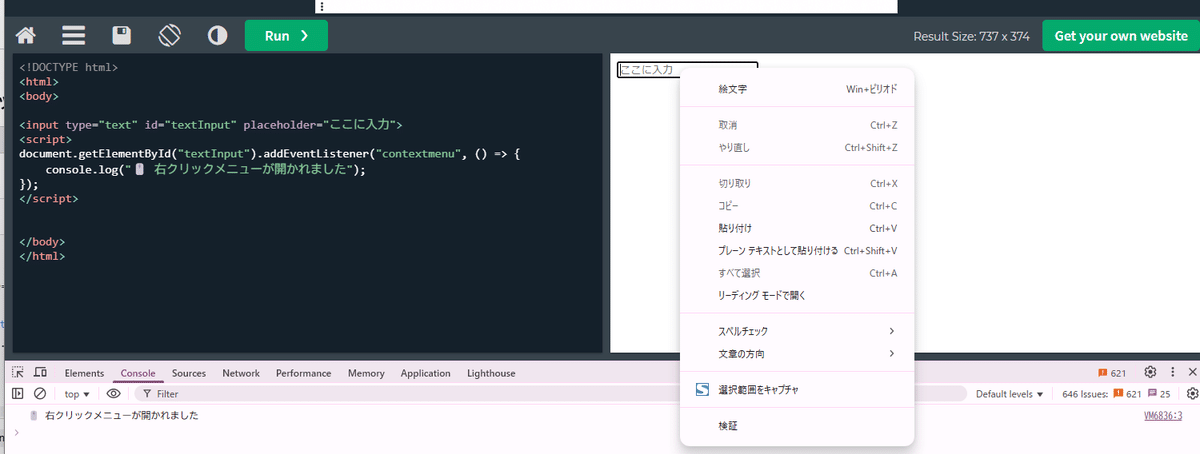Click the closing </html> tag line
Image resolution: width=1200 pixels, height=454 pixels.
pyautogui.click(x=42, y=256)
